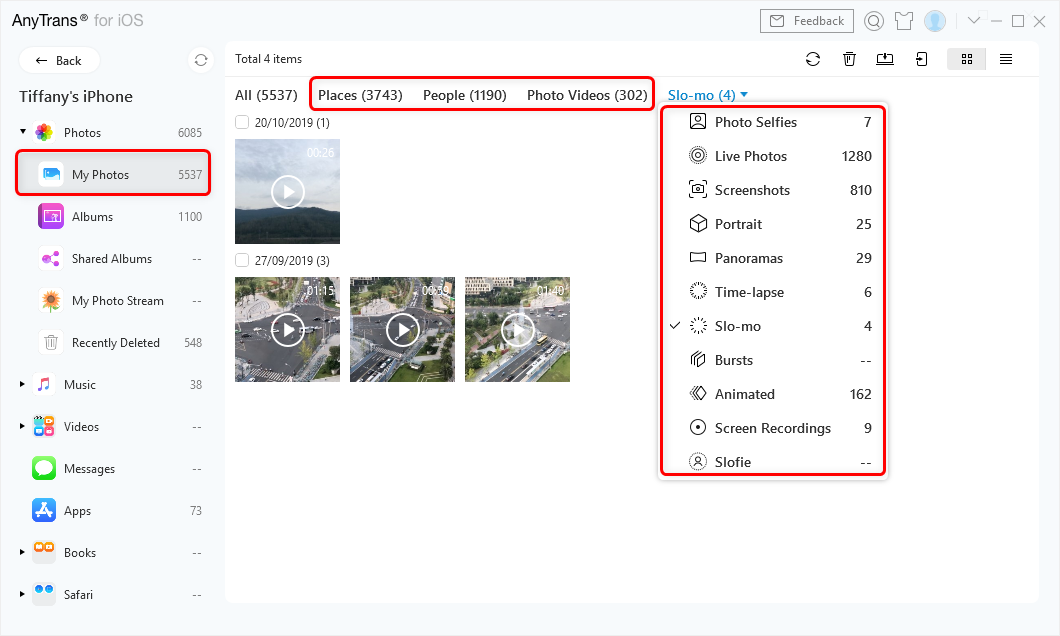Viewport: 1060px width, 636px height.
Task: Open the Slo-mo filter dropdown
Action: (708, 95)
